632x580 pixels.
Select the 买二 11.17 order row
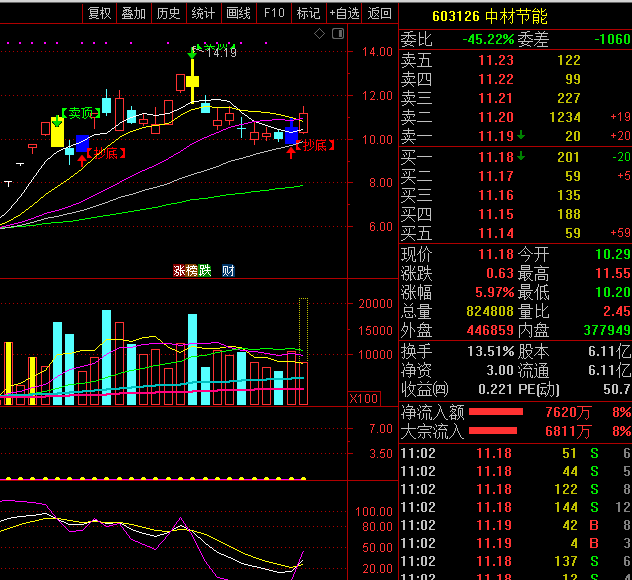[516, 176]
